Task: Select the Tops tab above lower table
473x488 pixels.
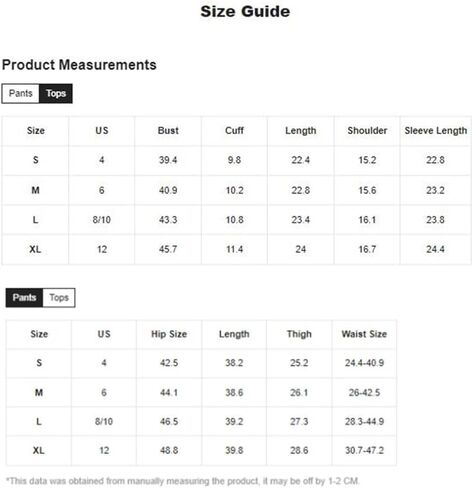Action: pos(59,298)
